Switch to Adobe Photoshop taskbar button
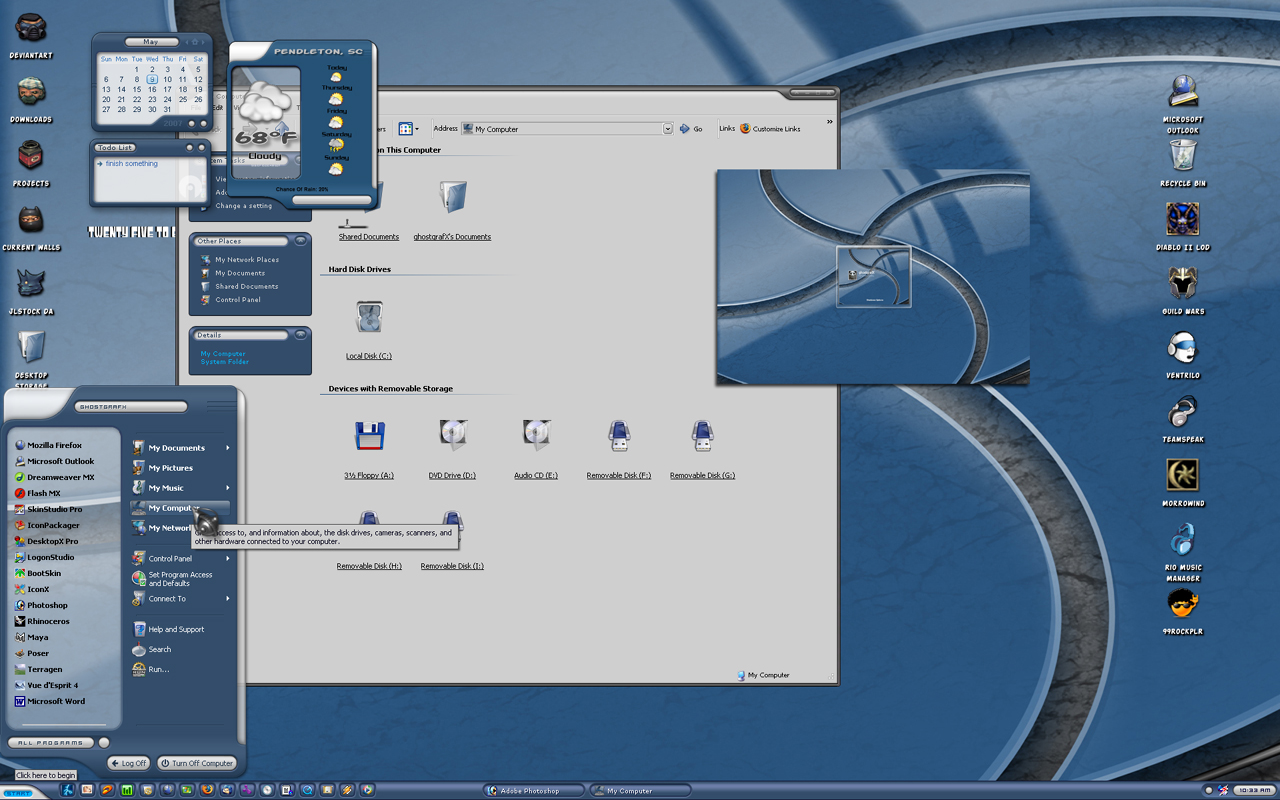Viewport: 1280px width, 800px height. (x=534, y=791)
